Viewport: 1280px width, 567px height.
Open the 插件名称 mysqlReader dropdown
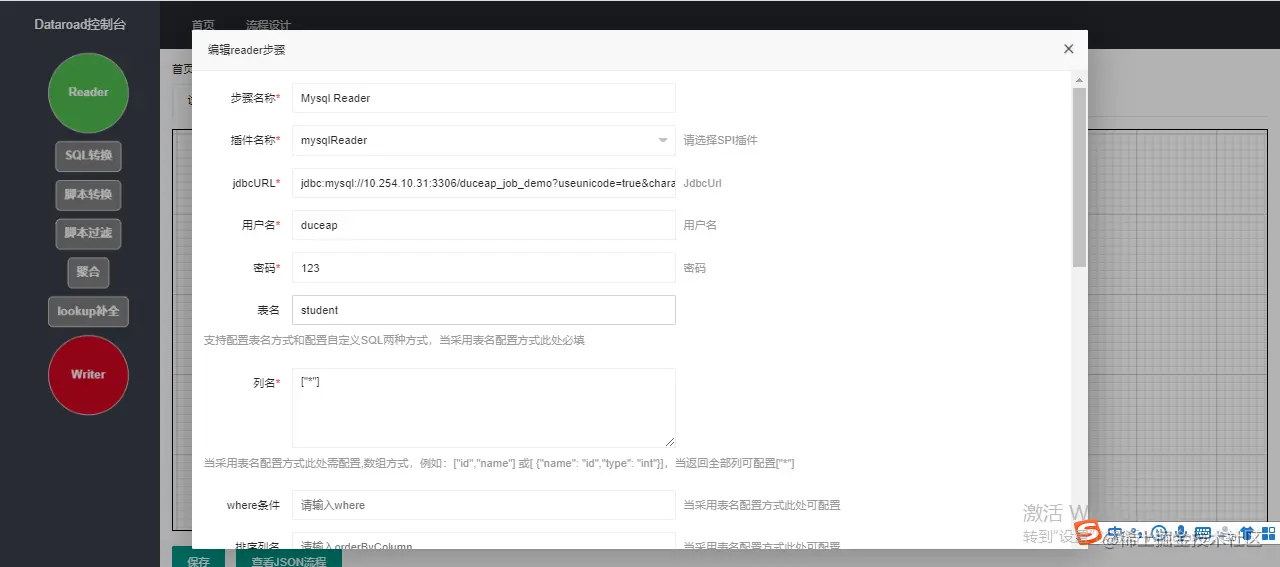pyautogui.click(x=484, y=140)
